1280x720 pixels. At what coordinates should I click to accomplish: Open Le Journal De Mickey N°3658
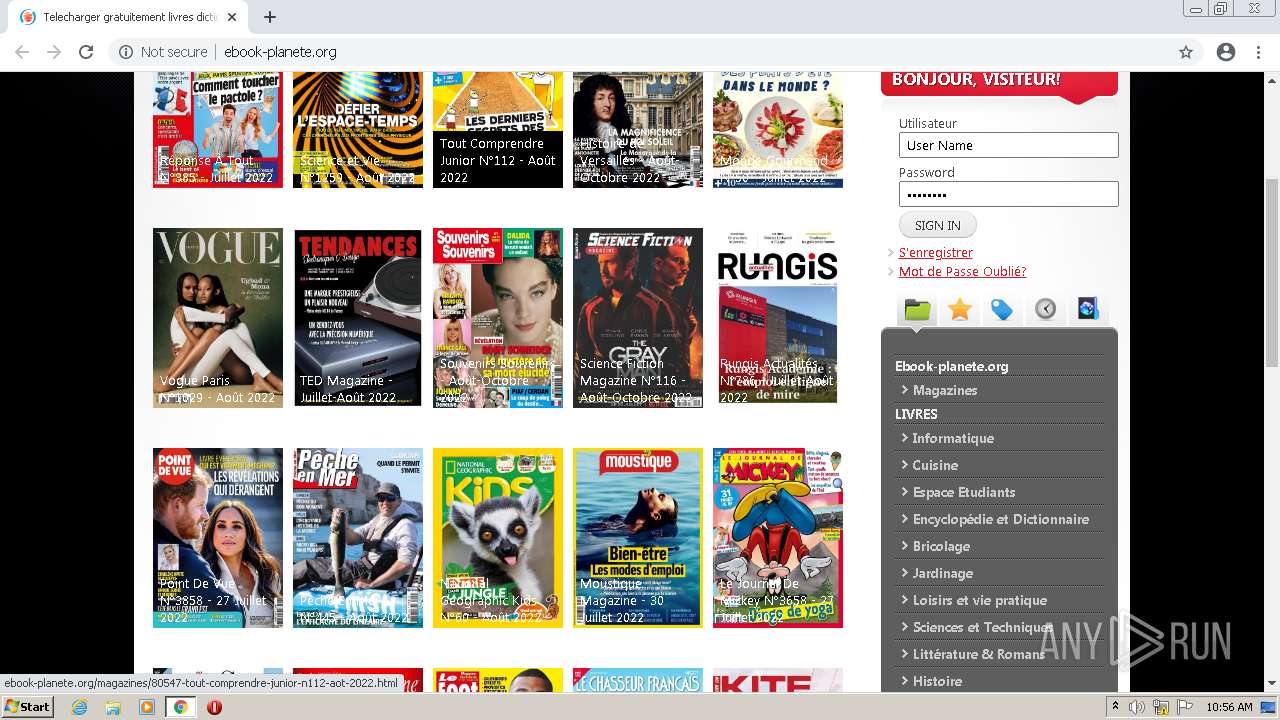click(x=778, y=538)
